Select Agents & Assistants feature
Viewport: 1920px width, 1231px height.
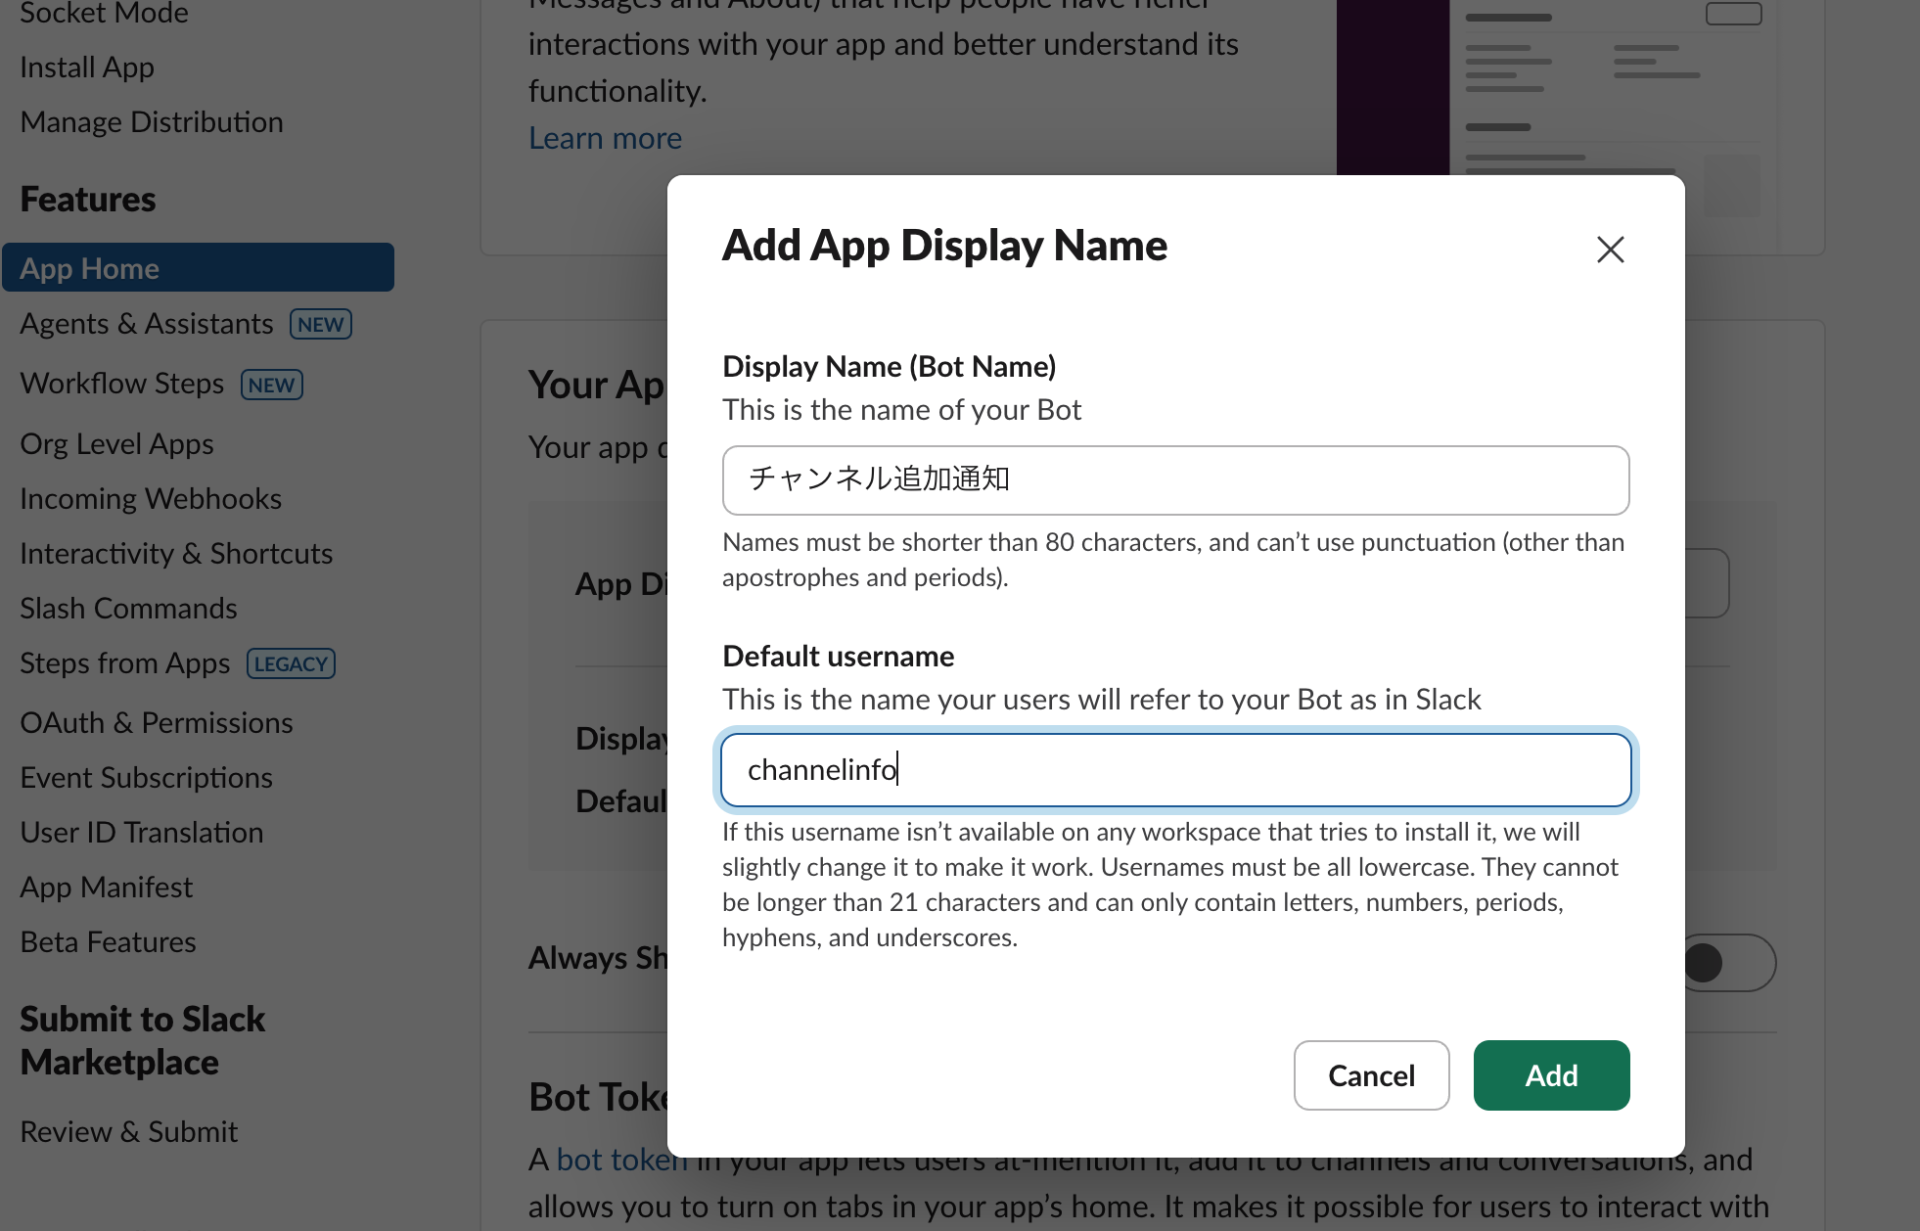(146, 323)
